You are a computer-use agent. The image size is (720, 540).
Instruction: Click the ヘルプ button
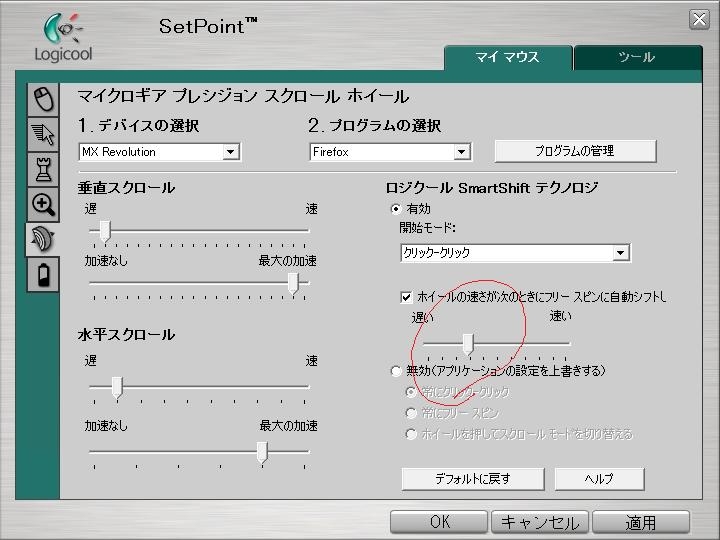599,479
